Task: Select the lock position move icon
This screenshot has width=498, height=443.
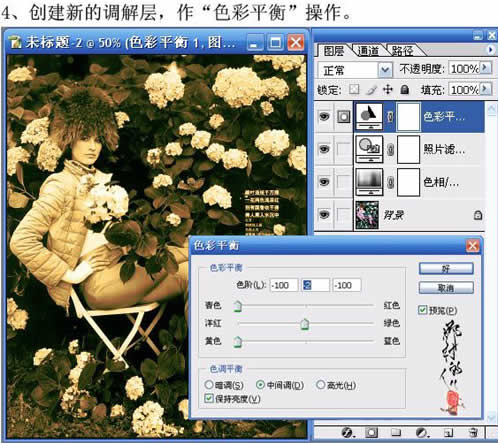Action: [388, 89]
